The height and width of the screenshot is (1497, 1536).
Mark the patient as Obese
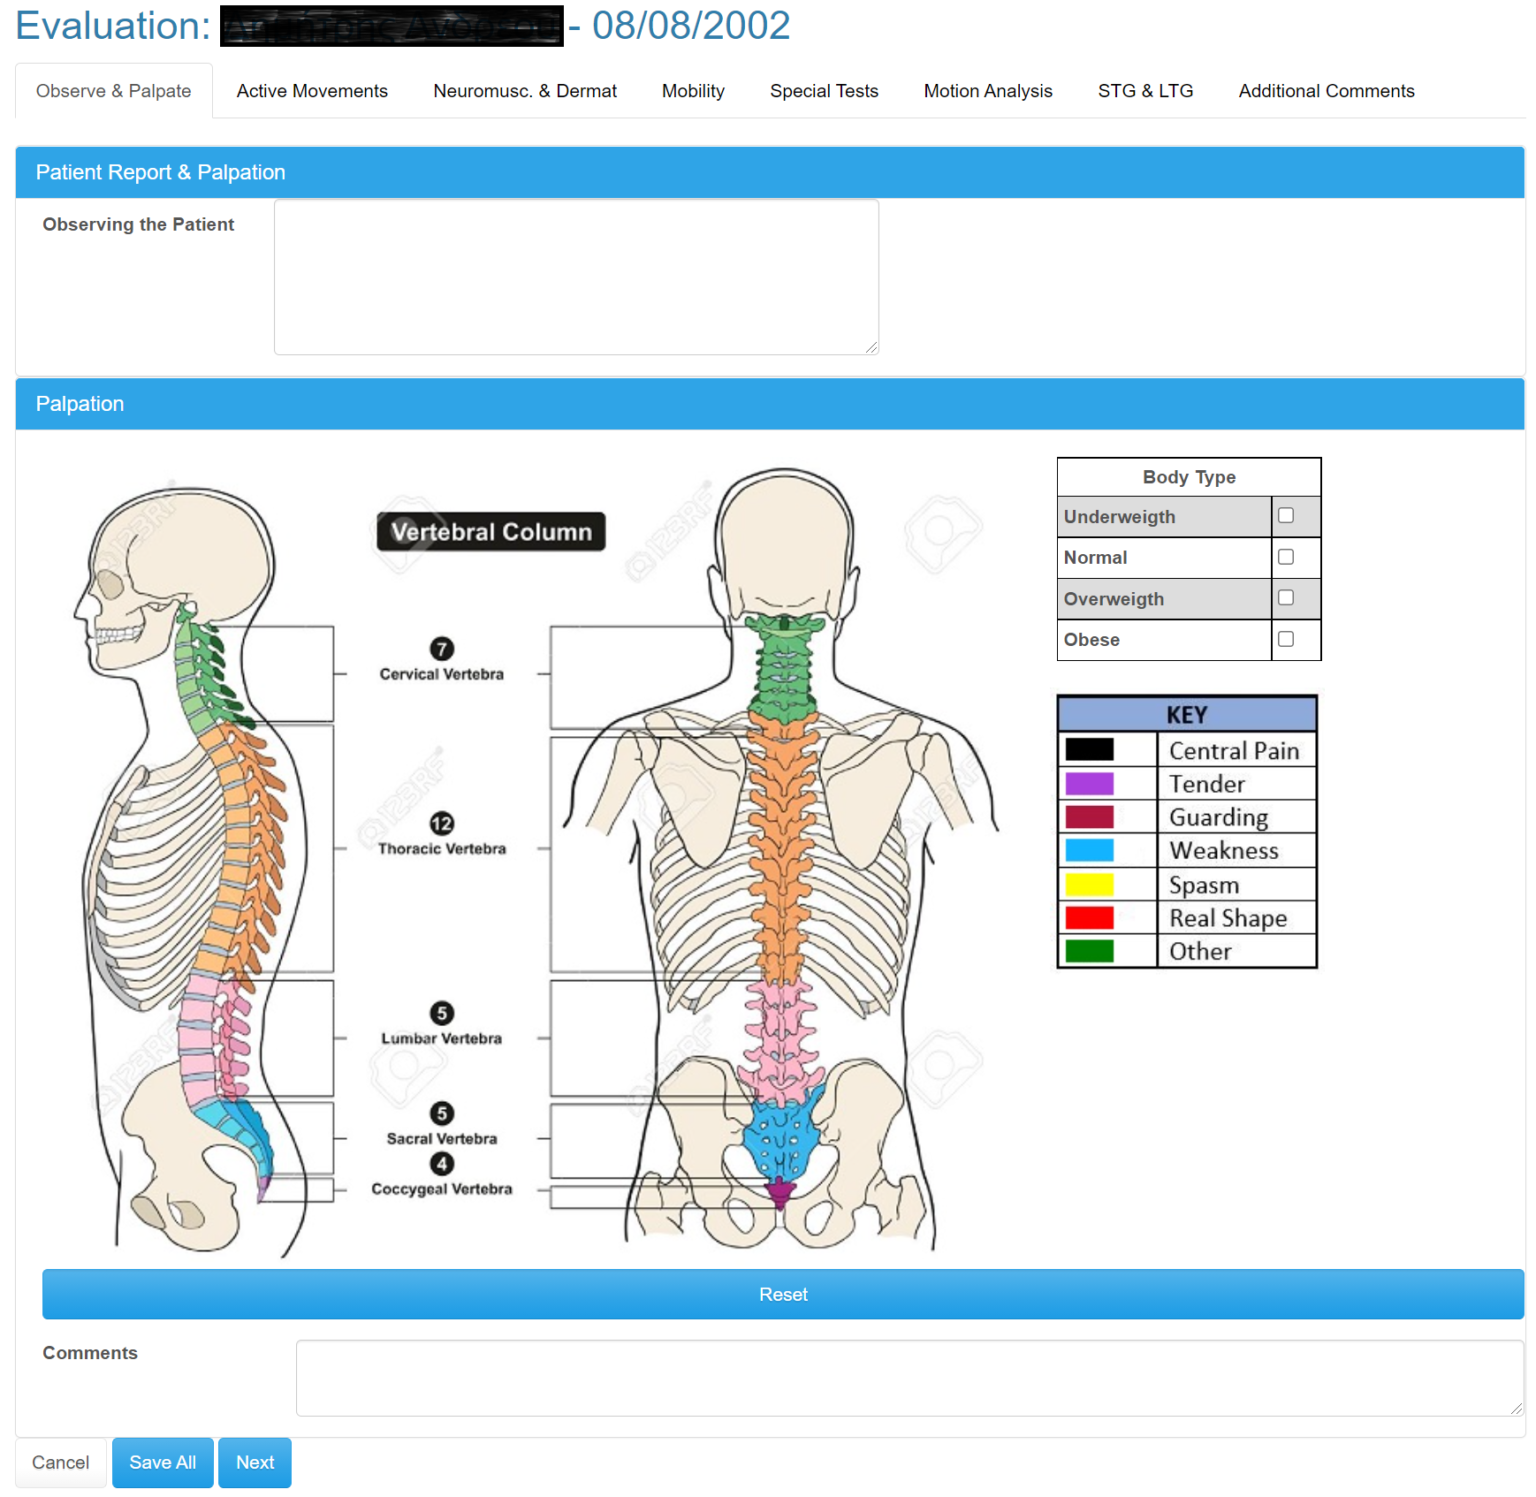coord(1285,639)
